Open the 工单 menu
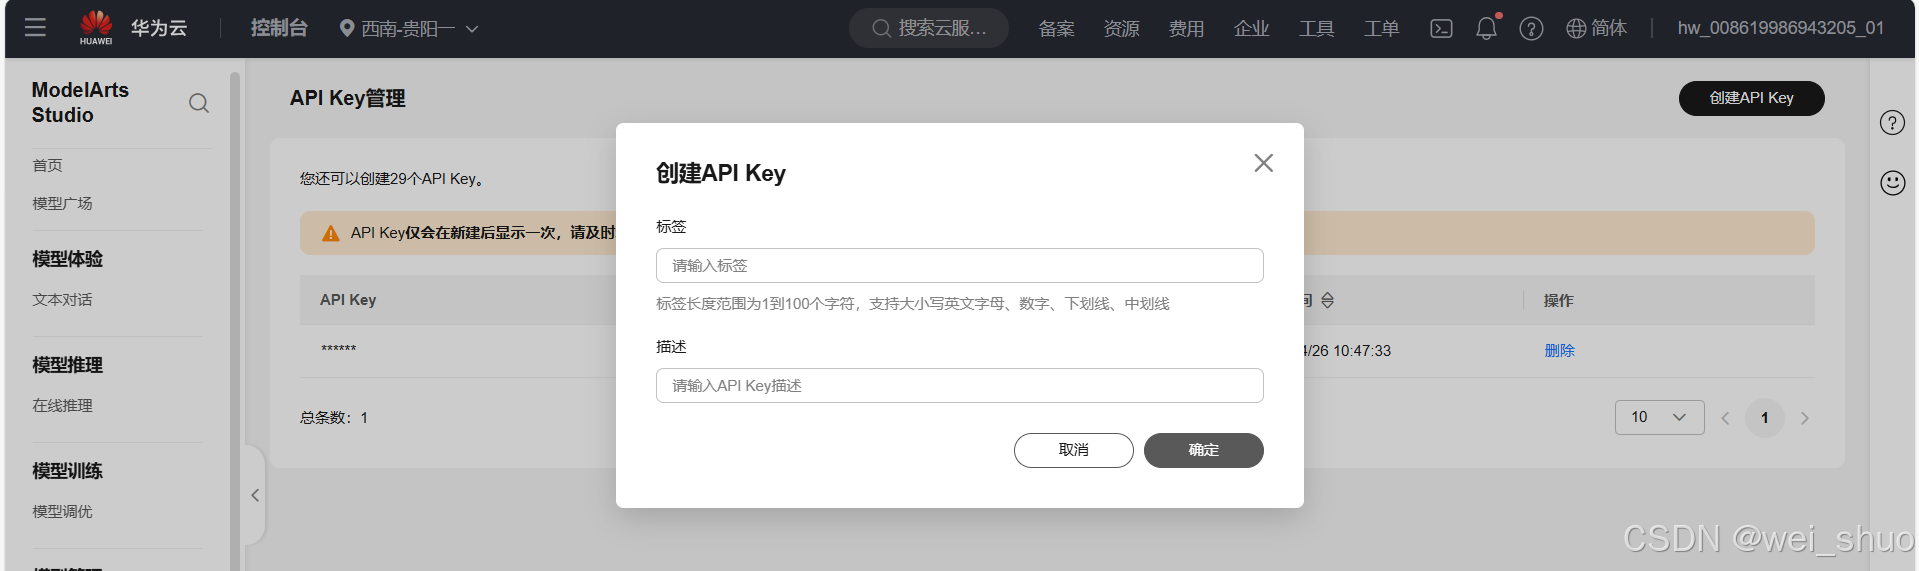The image size is (1919, 571). pos(1382,29)
